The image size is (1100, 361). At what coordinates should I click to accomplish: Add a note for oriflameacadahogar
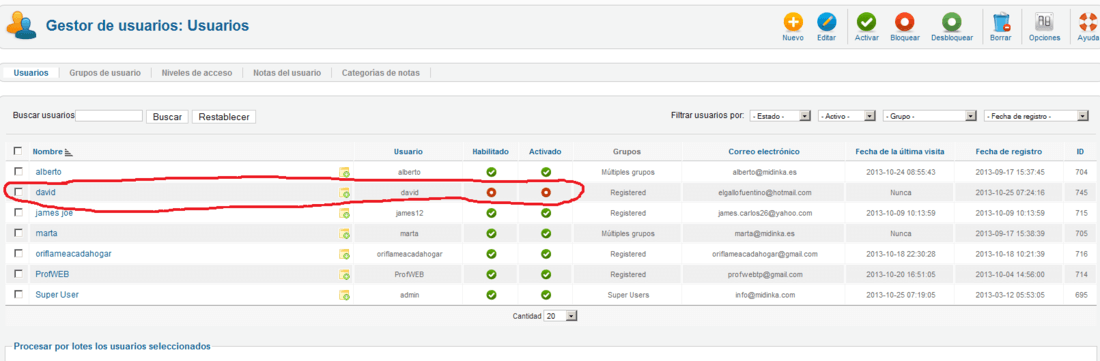(344, 254)
